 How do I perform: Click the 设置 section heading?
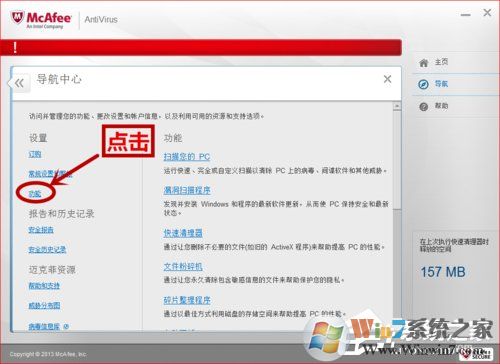coord(38,138)
